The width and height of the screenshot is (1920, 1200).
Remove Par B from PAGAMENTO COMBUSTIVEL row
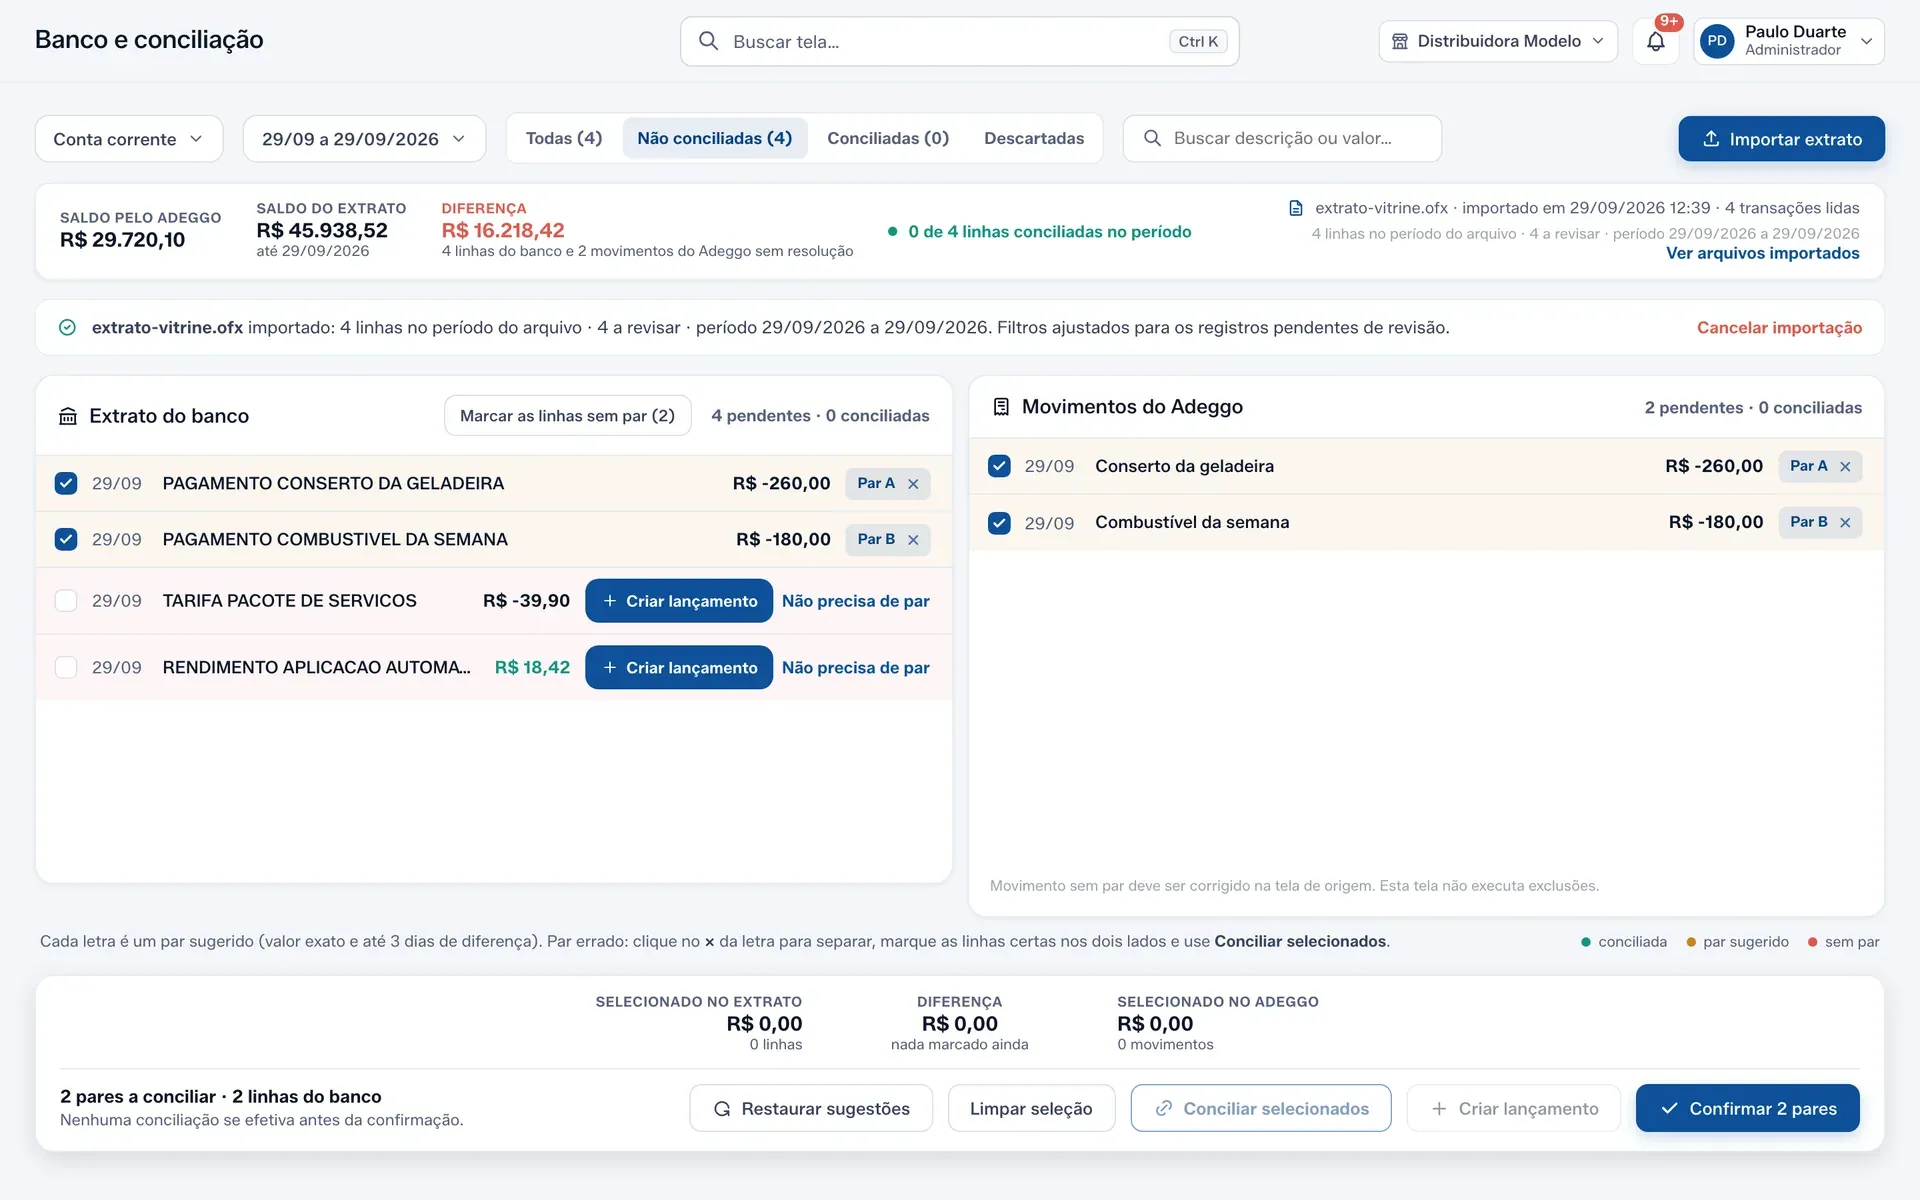(x=913, y=540)
